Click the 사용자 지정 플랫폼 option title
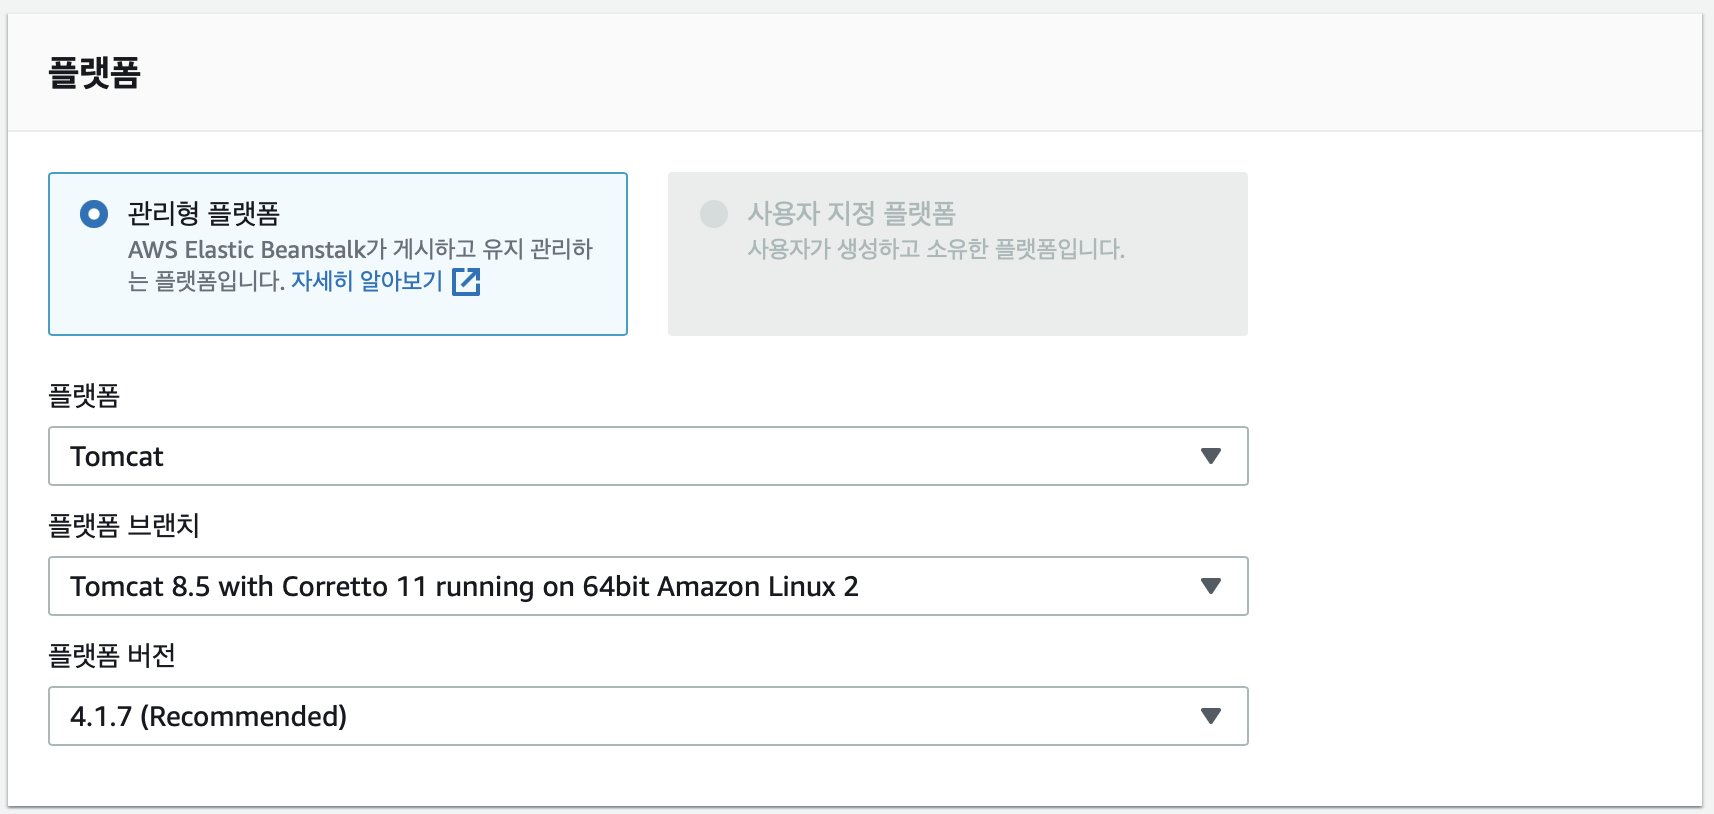The height and width of the screenshot is (814, 1714). pos(851,214)
